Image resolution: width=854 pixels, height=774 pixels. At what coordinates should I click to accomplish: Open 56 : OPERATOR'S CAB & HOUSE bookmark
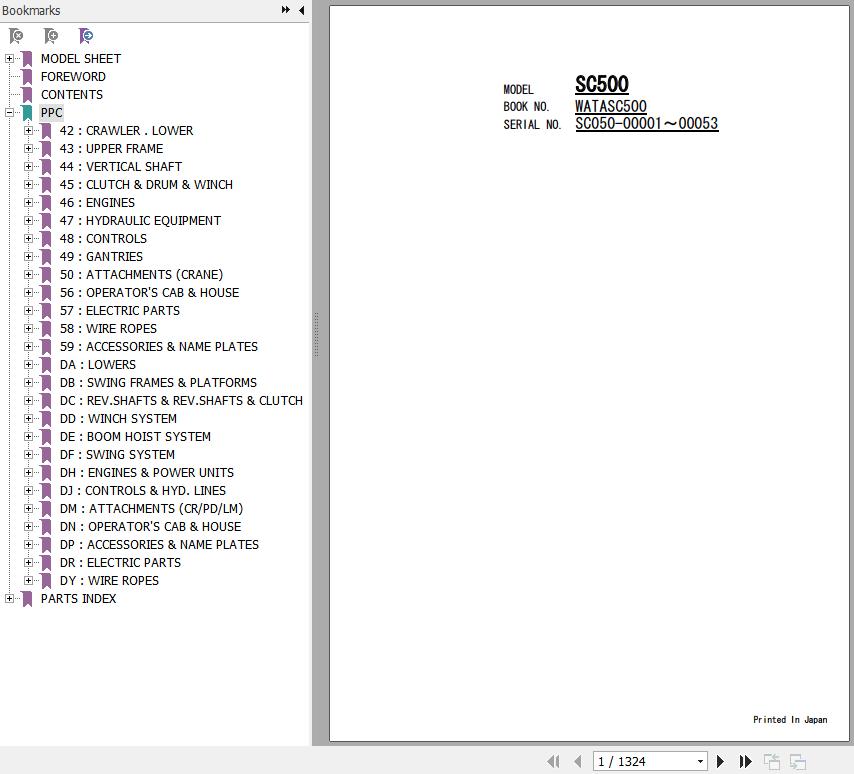coord(149,292)
